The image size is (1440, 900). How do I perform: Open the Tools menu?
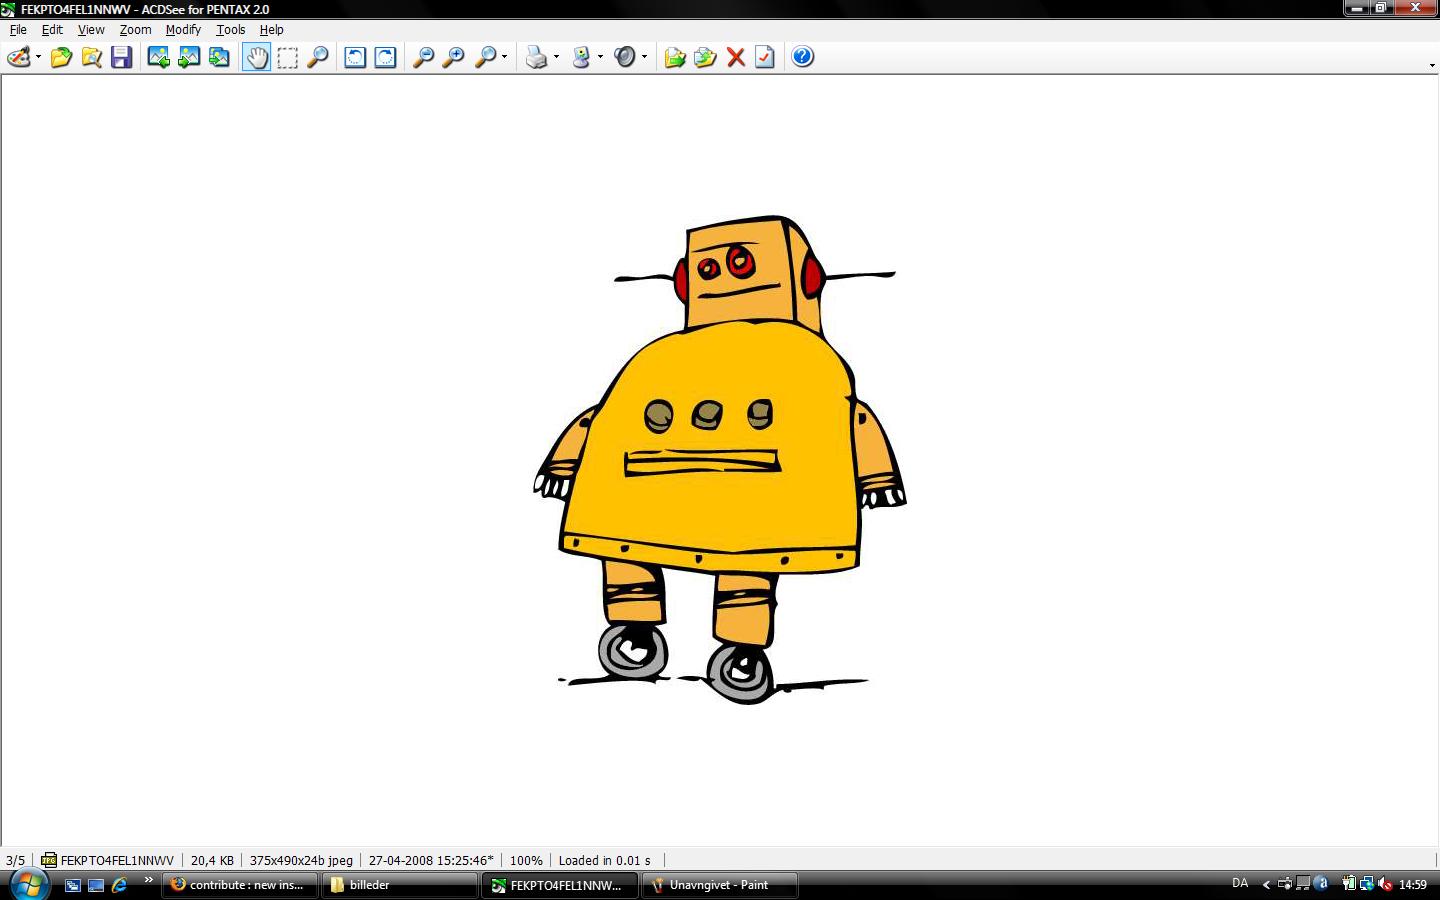click(230, 30)
